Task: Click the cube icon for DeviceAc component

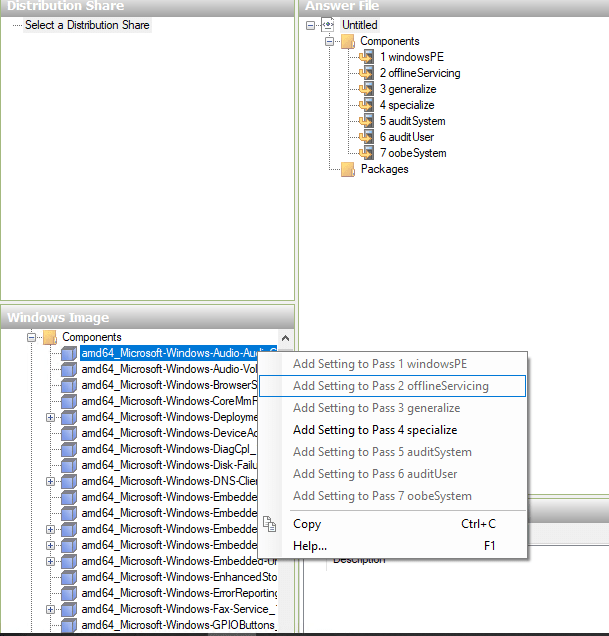Action: point(69,433)
